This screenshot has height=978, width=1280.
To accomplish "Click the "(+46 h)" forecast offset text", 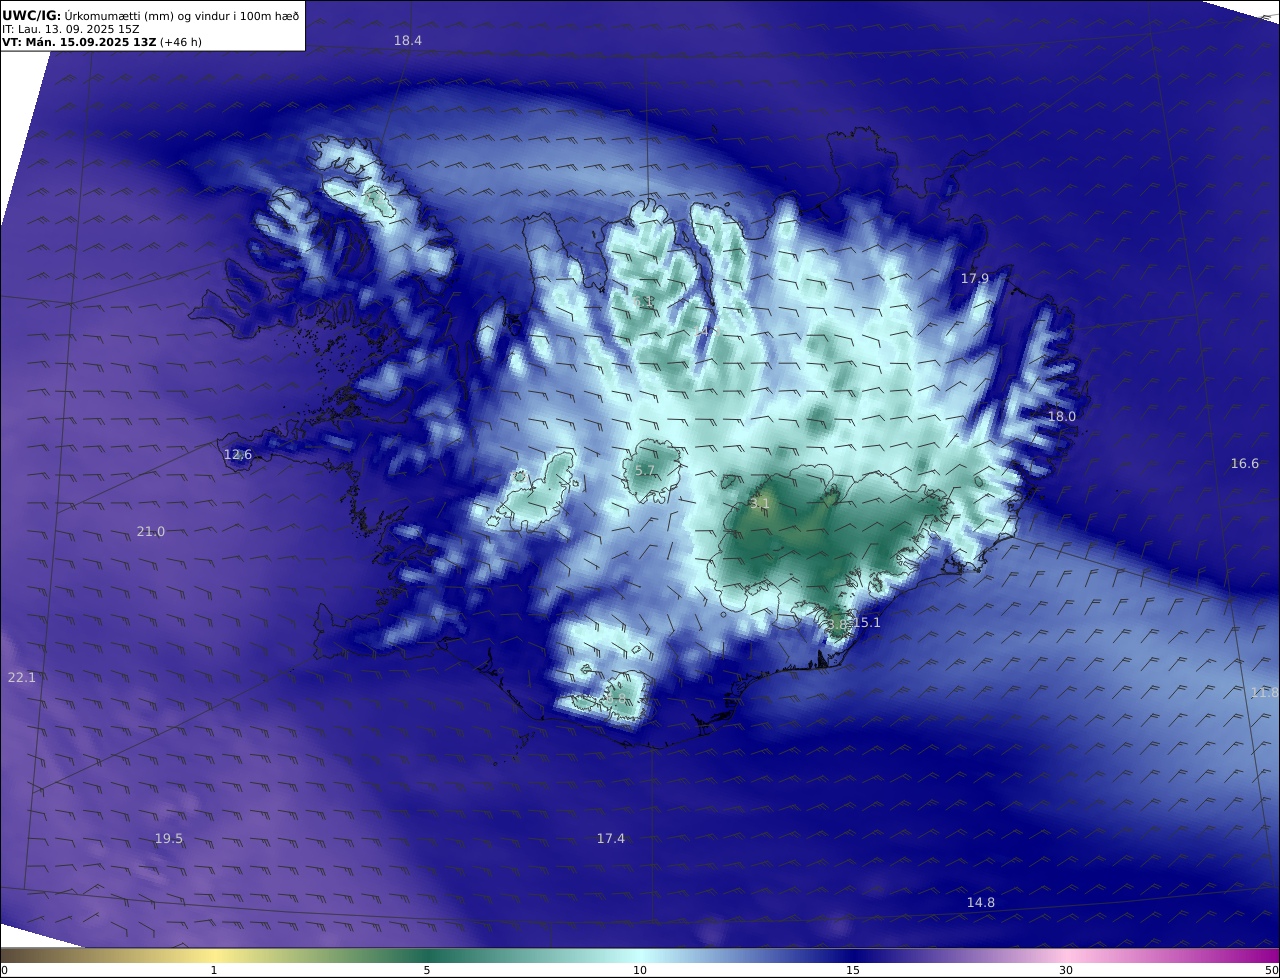I will 181,42.
